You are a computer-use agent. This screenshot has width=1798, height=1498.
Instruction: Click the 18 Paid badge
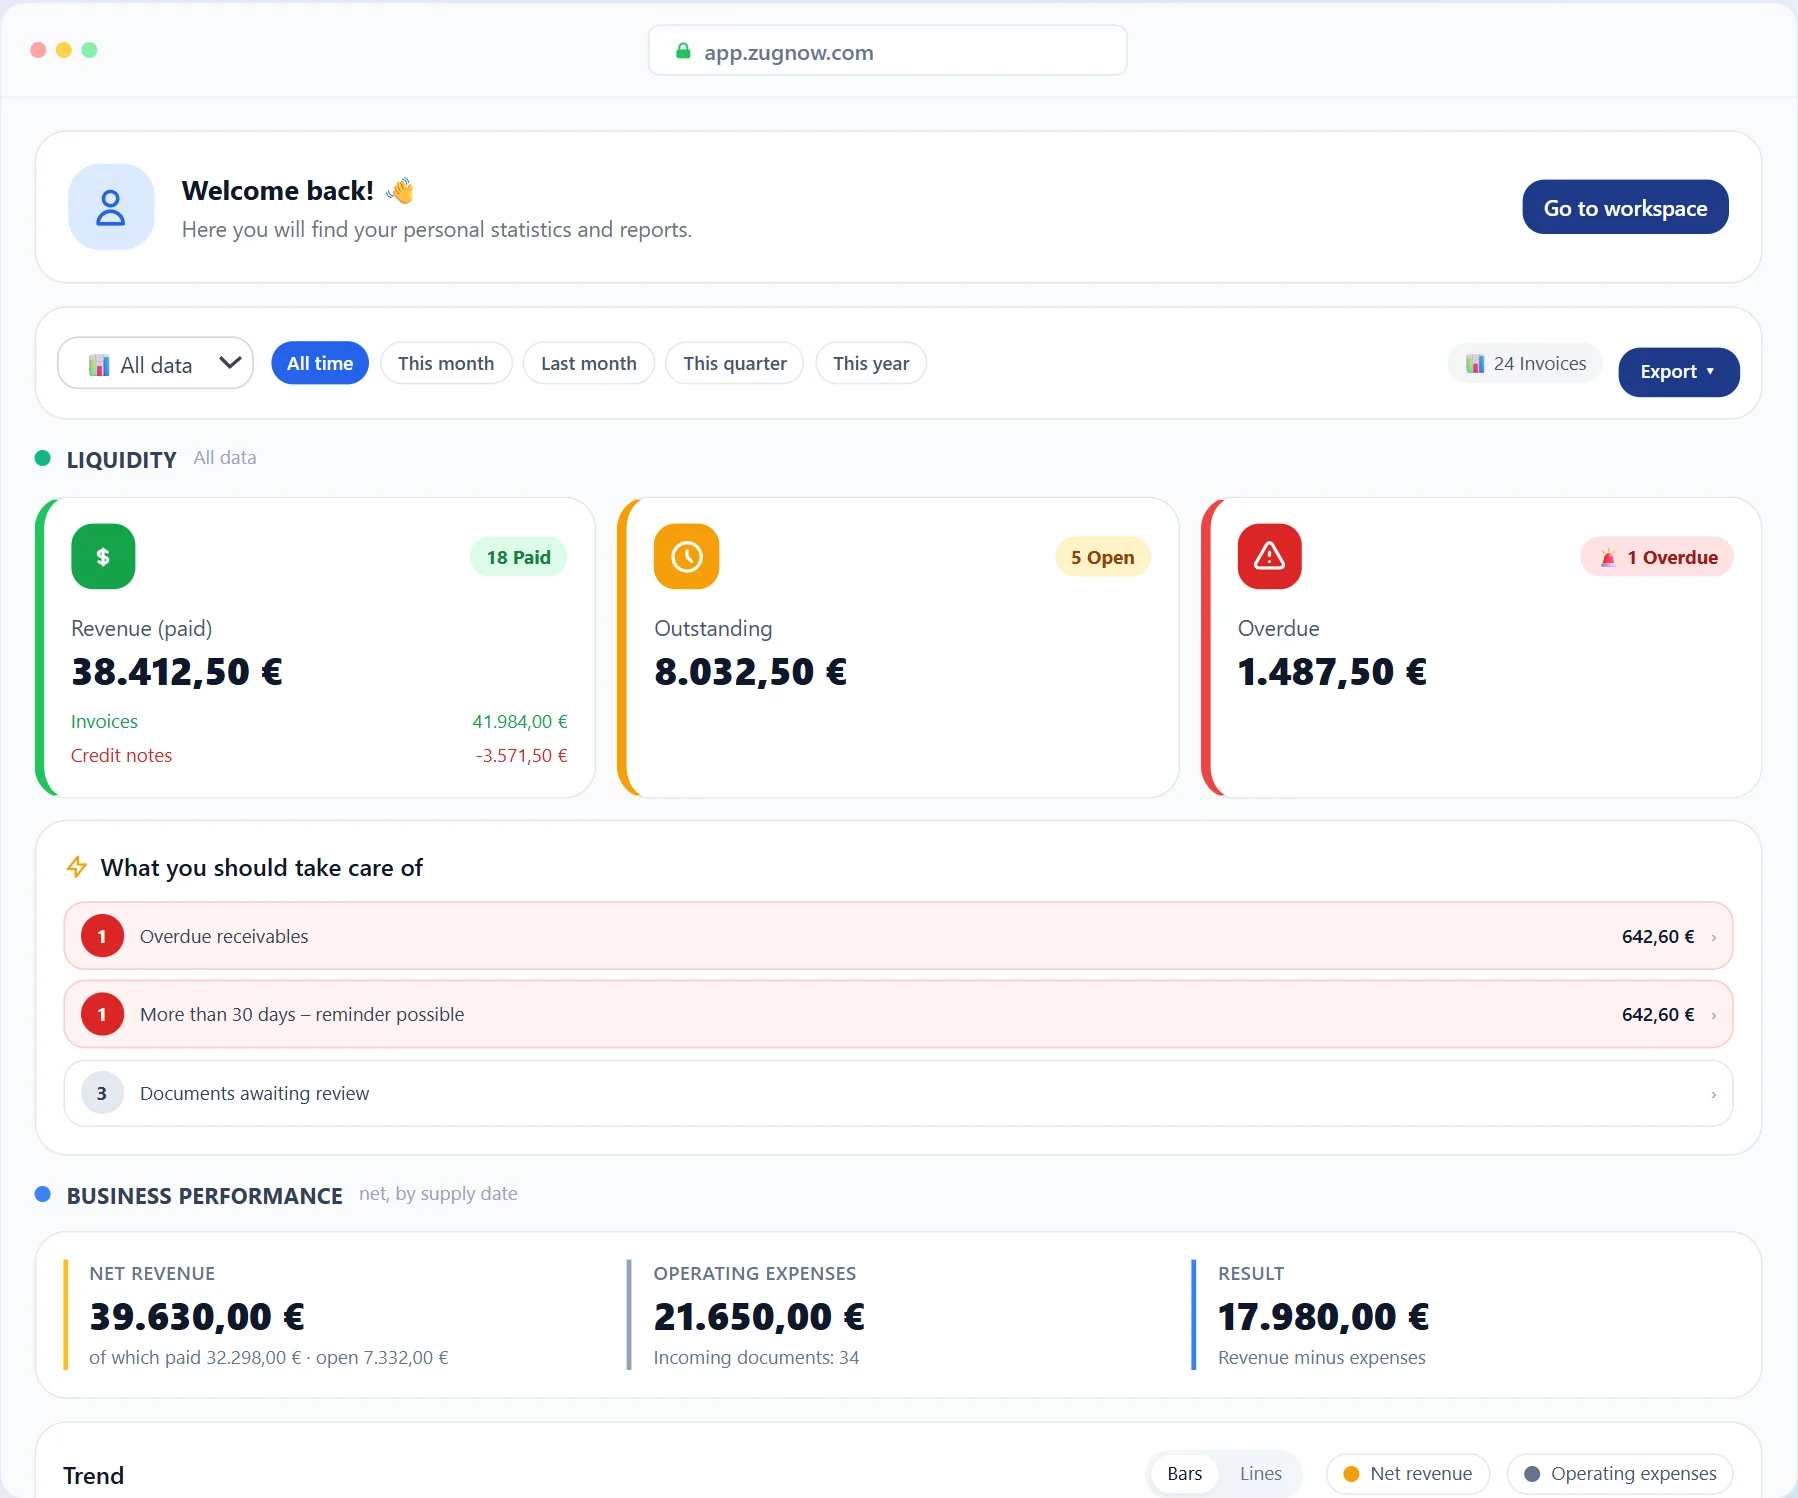518,557
